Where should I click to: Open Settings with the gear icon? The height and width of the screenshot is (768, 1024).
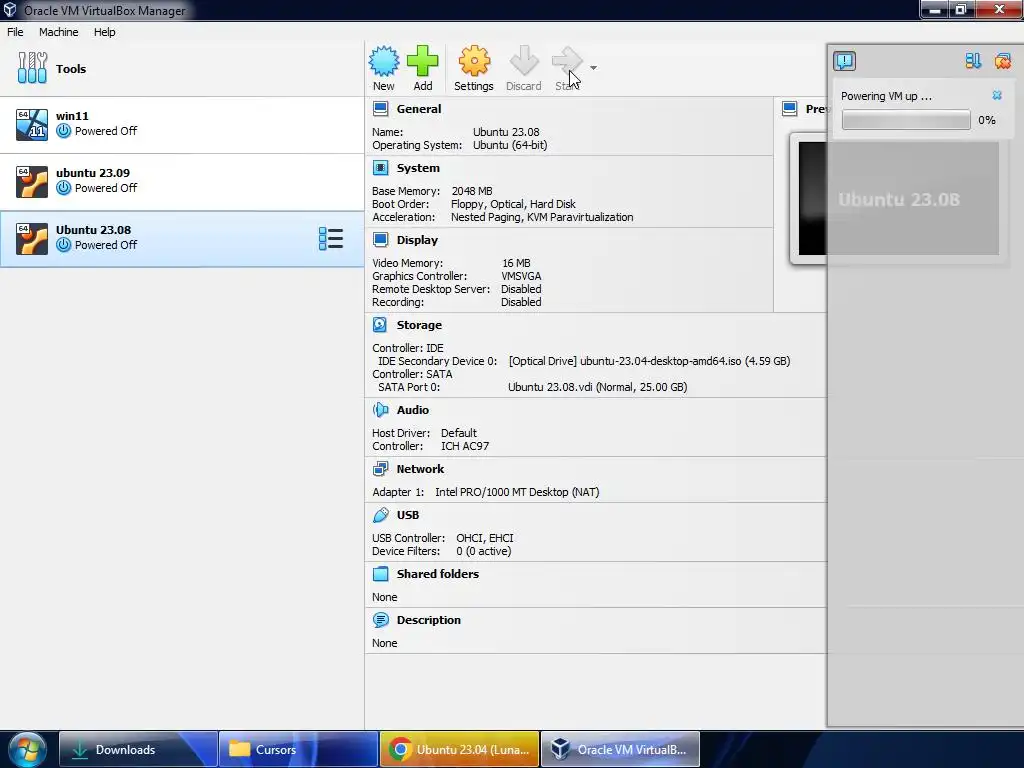(473, 61)
